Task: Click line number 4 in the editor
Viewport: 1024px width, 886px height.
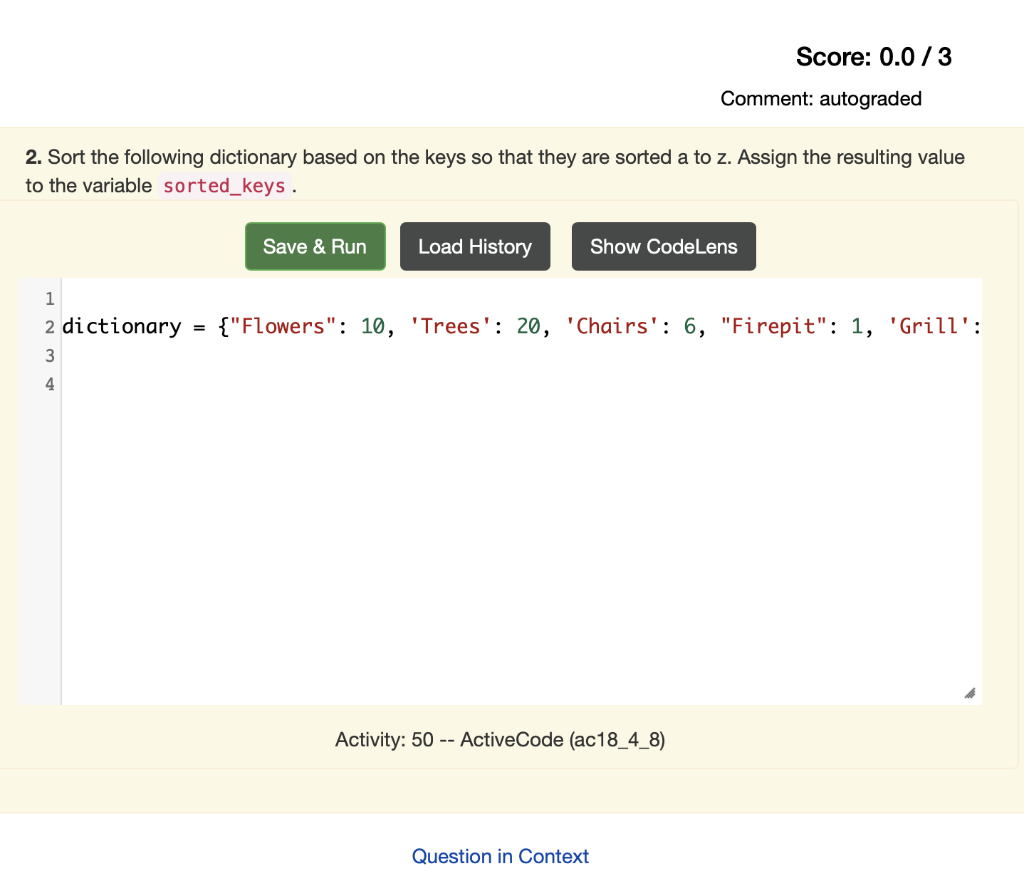Action: (49, 383)
